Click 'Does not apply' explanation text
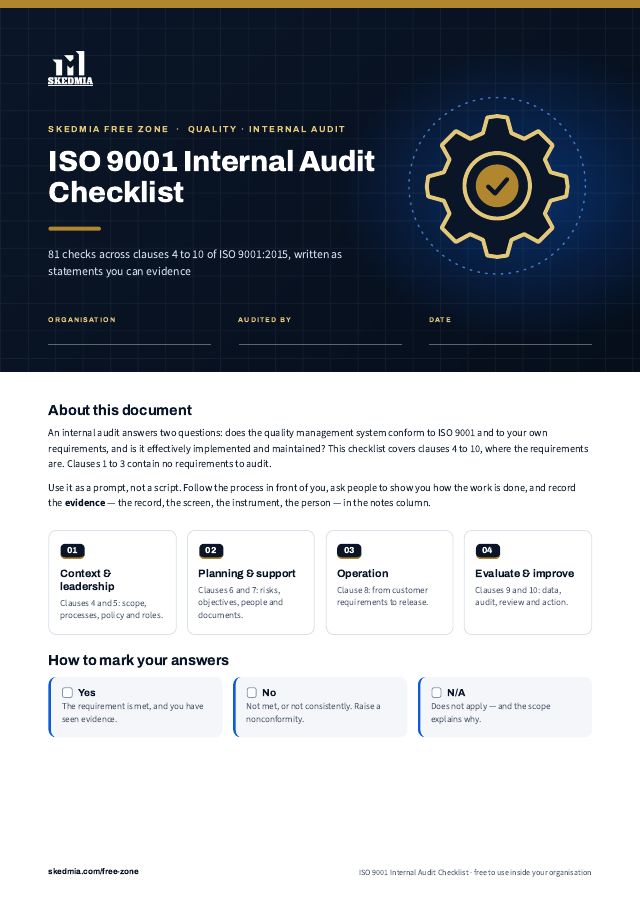This screenshot has width=640, height=906. [490, 712]
